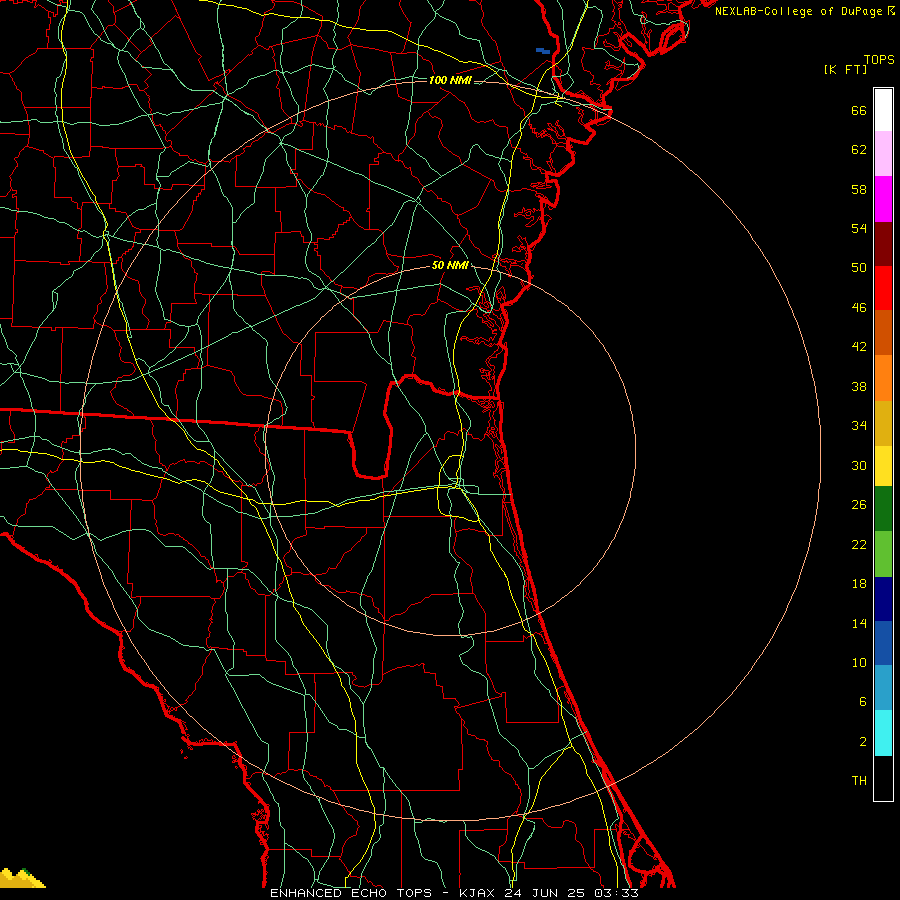The height and width of the screenshot is (900, 900).
Task: Click the yellow mountain logo in the corner
Action: coord(22,878)
